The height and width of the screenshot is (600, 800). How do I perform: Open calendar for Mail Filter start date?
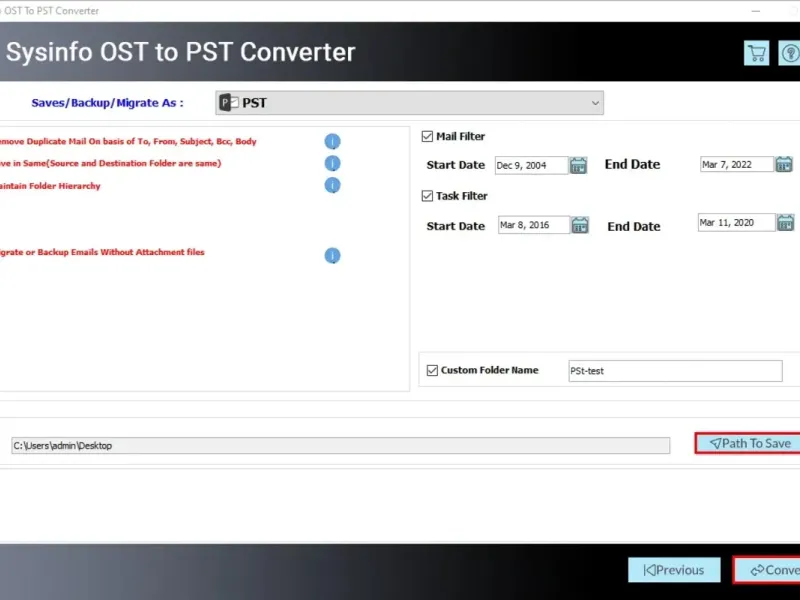pyautogui.click(x=578, y=165)
